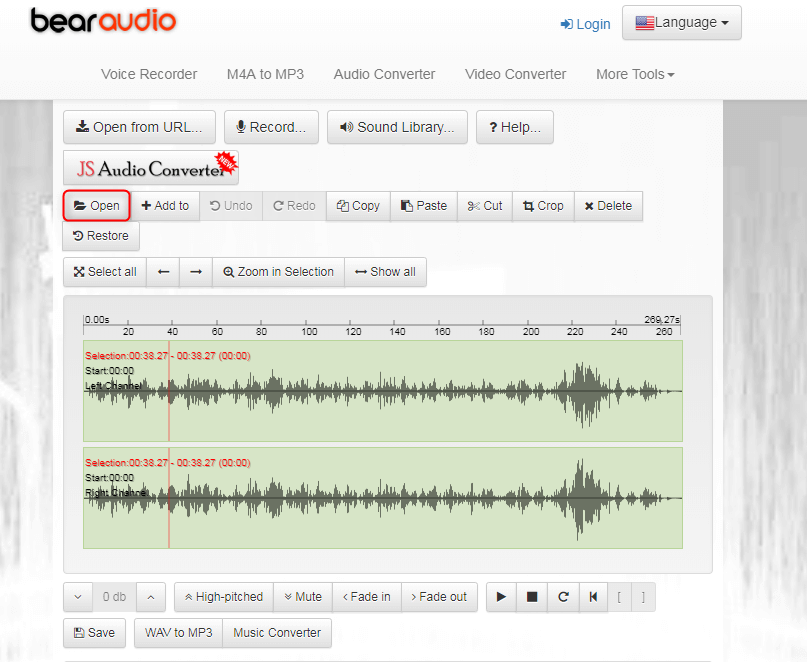
Task: Play the audio
Action: [x=501, y=597]
